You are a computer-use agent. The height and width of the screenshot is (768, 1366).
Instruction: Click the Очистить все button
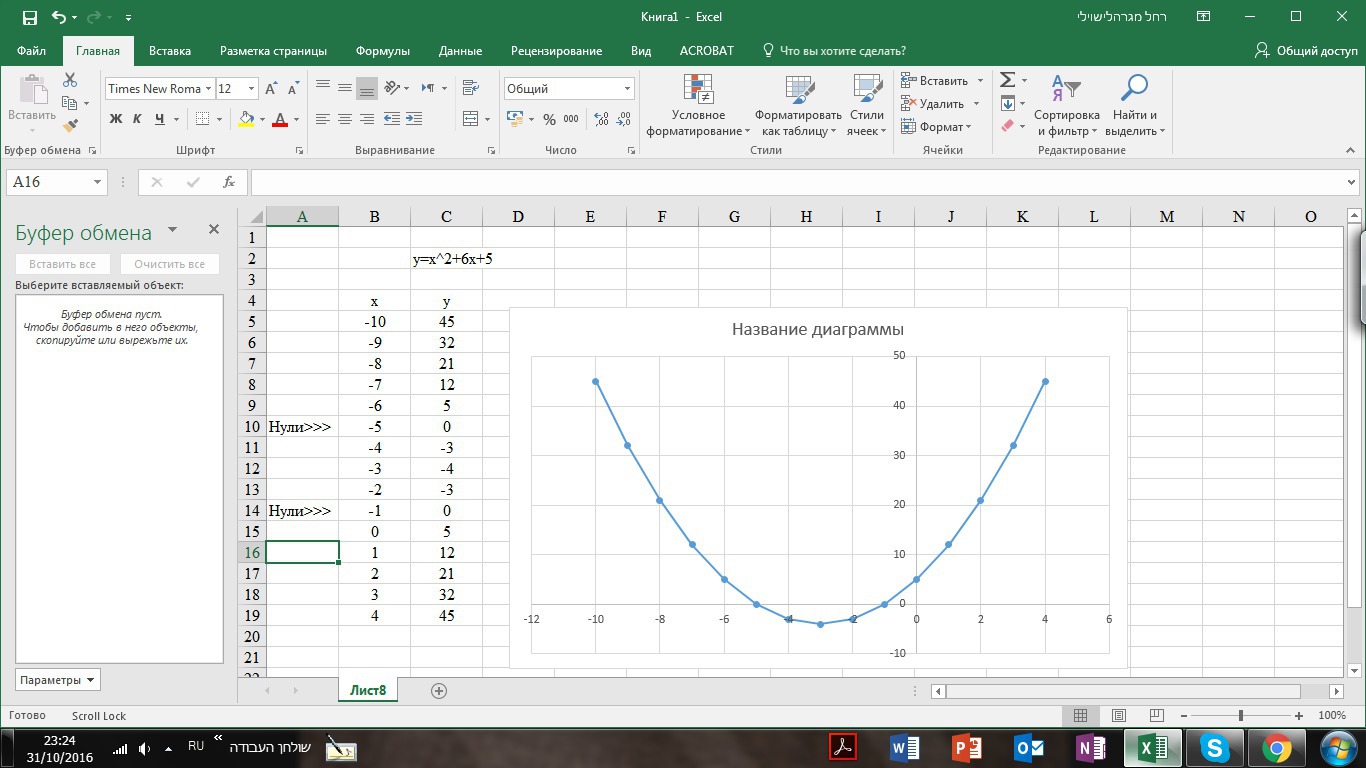tap(169, 264)
